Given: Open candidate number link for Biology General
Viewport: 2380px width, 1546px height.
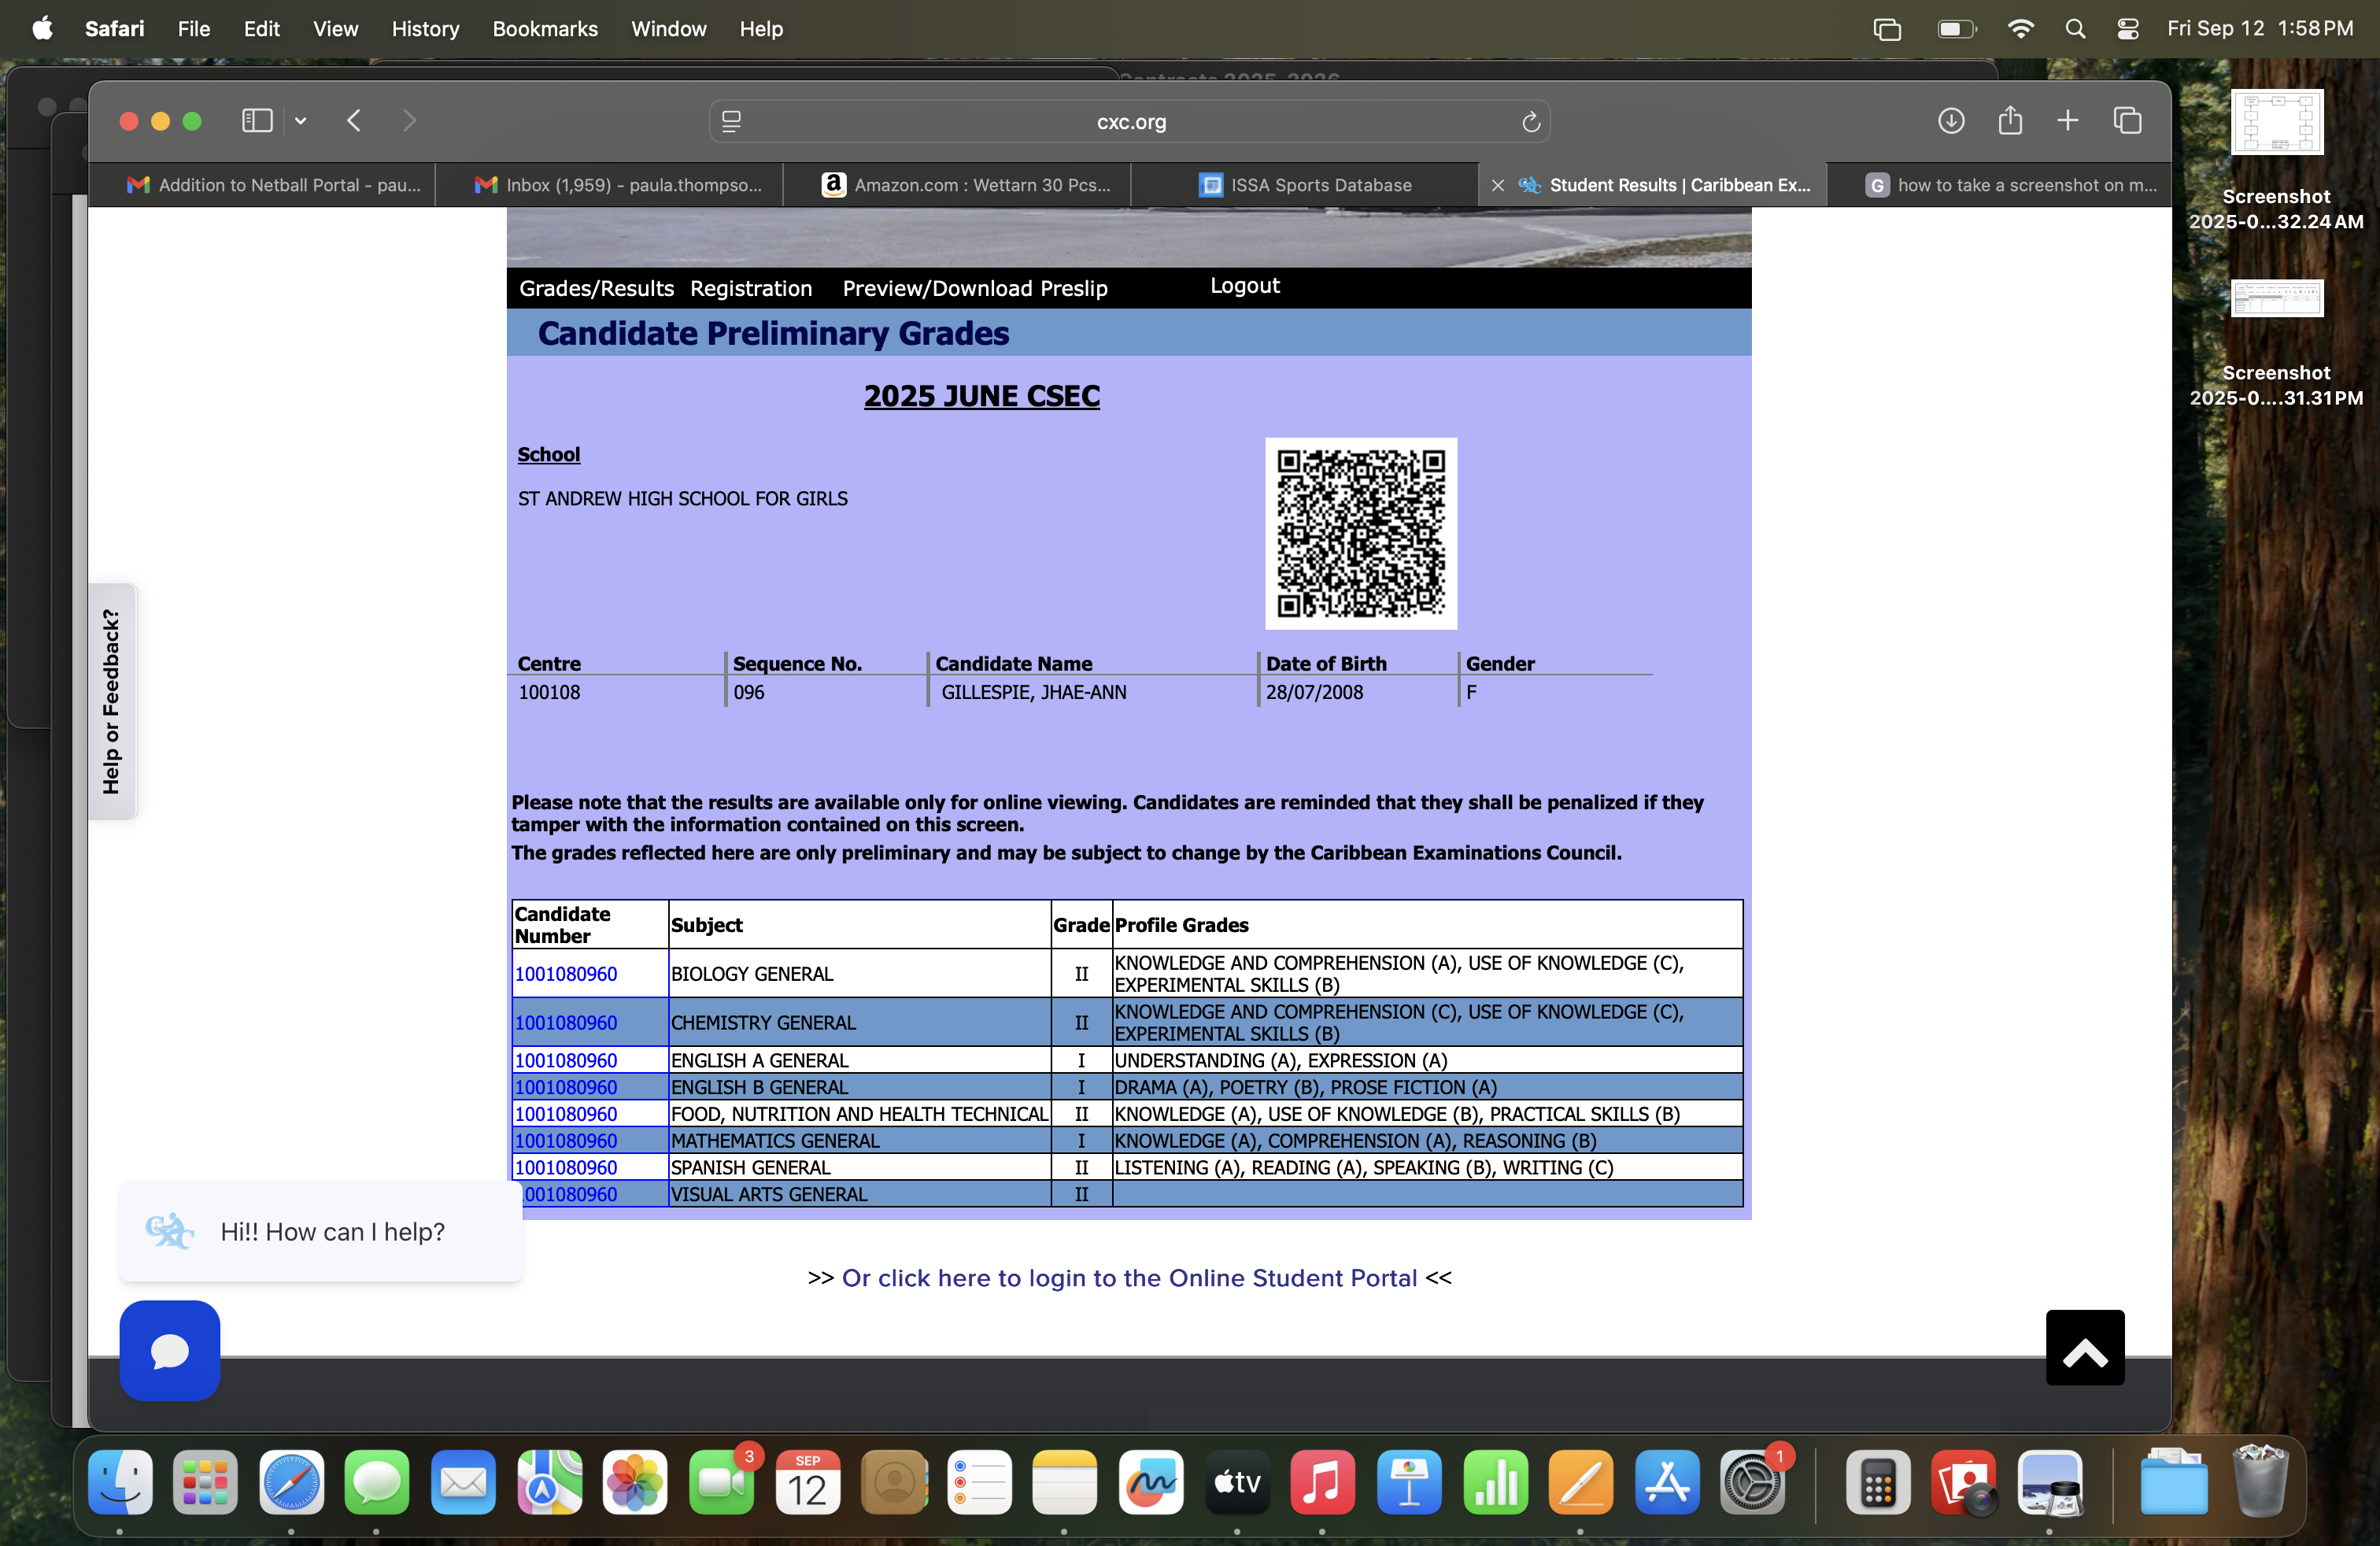Looking at the screenshot, I should point(566,974).
